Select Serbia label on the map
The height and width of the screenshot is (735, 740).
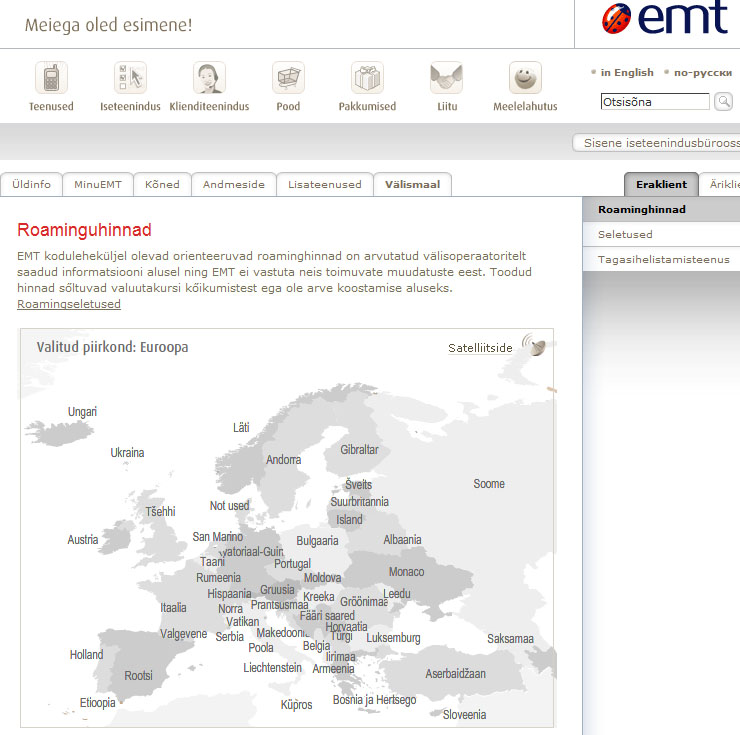pyautogui.click(x=229, y=637)
